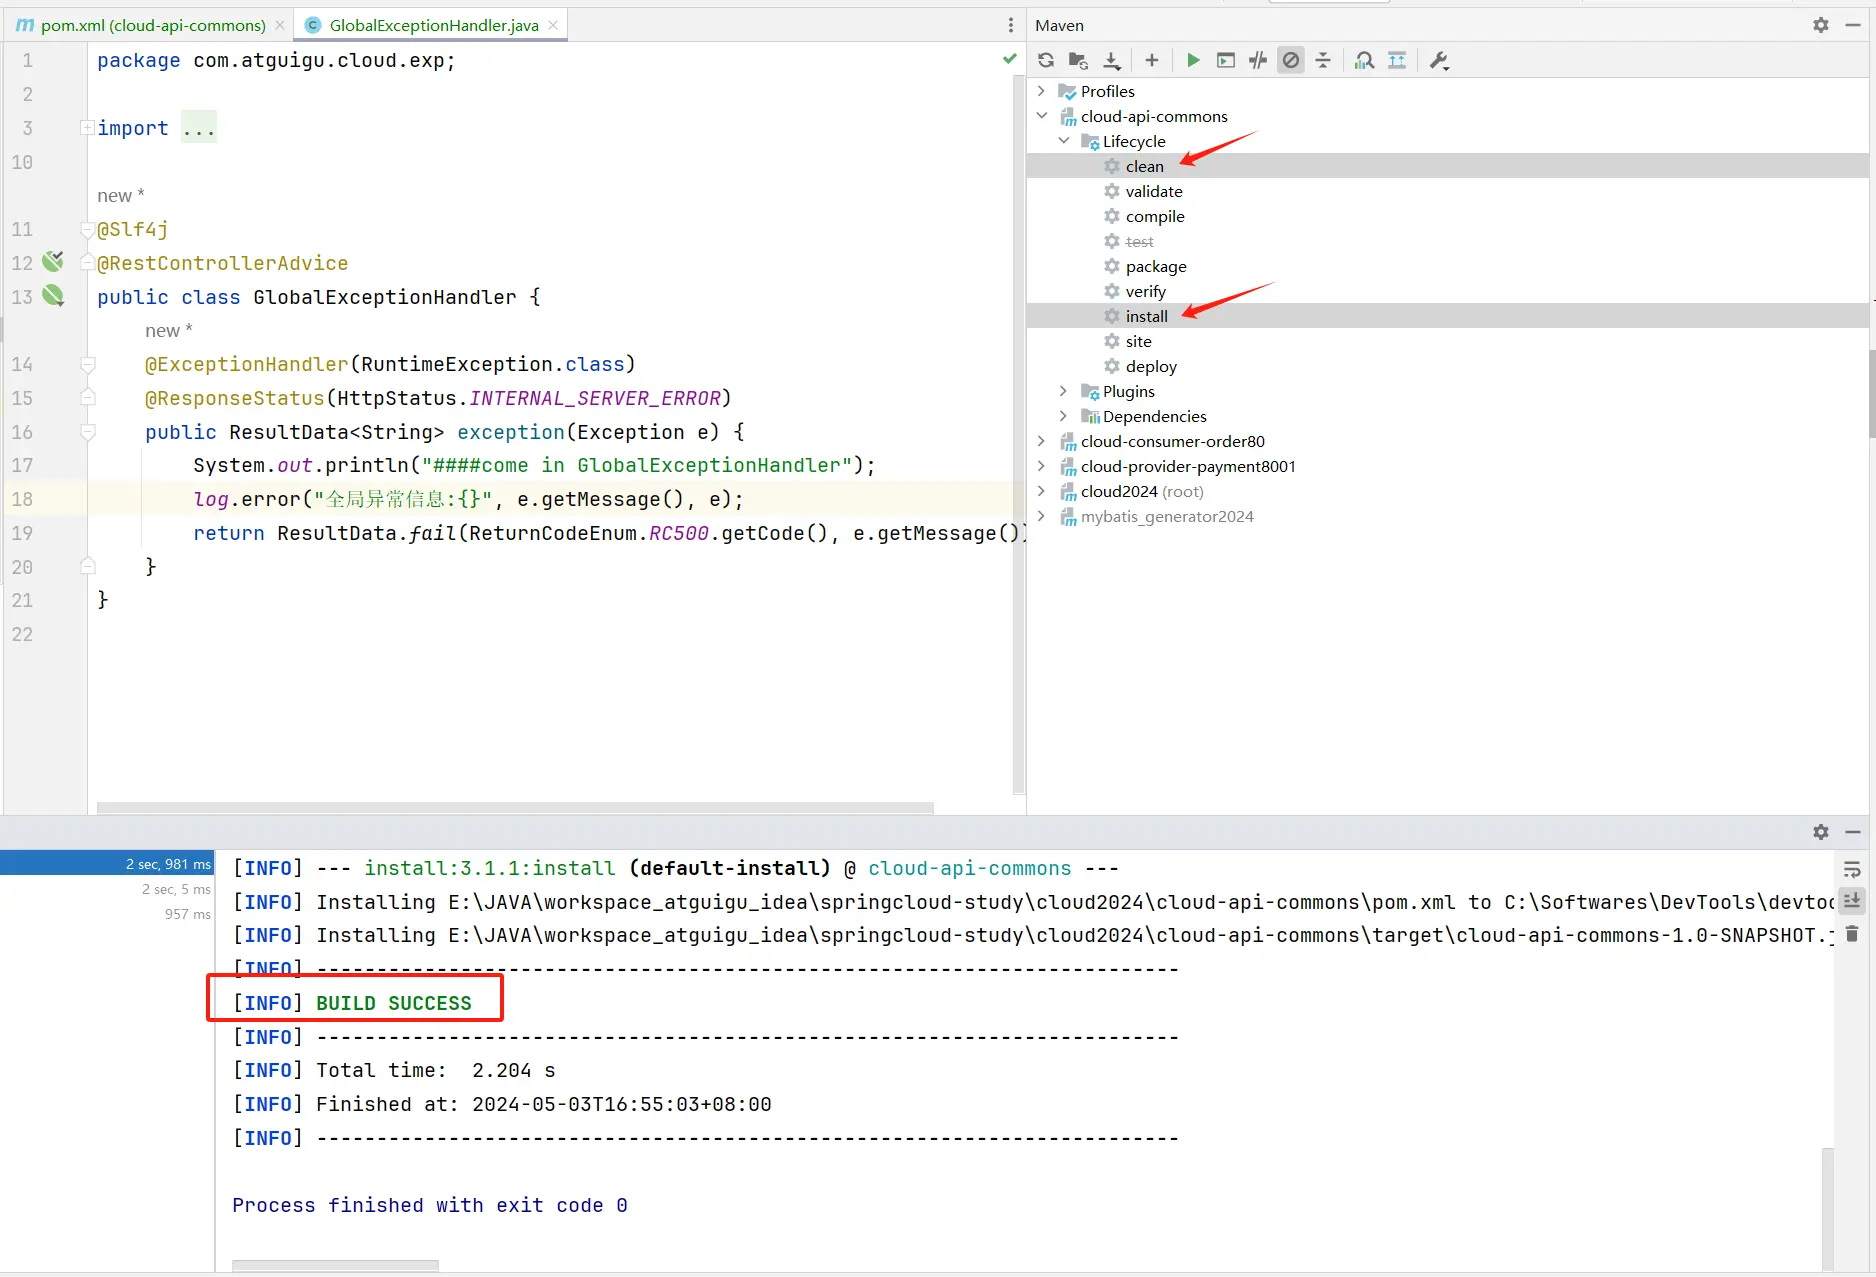
Task: Switch to pom.xml (cloud-api-commons) tab
Action: click(152, 25)
